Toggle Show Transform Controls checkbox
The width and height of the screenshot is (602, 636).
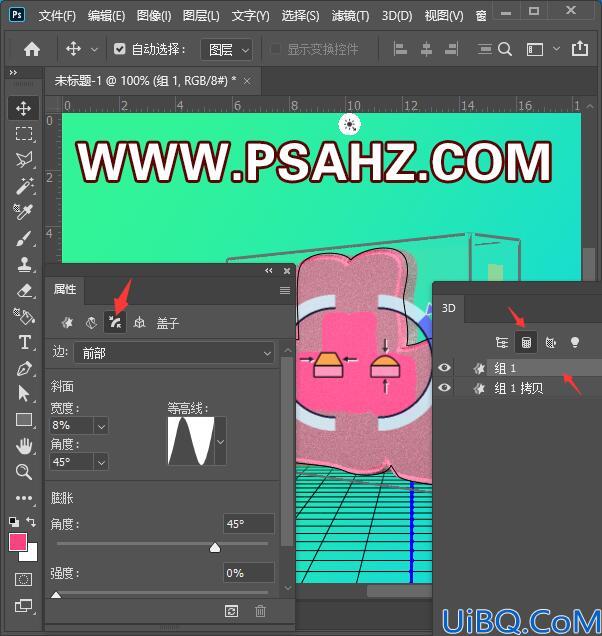[275, 49]
